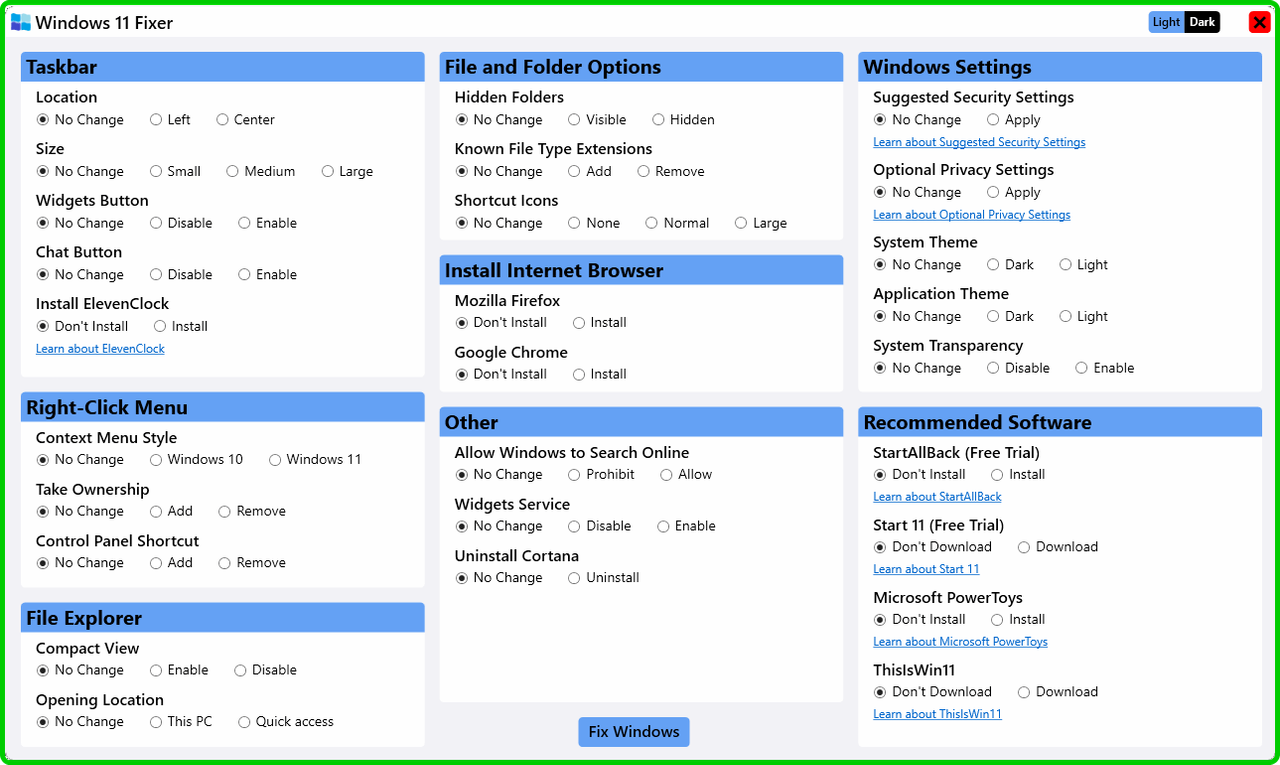This screenshot has height=765, width=1280.
Task: Close the Windows 11 Fixer window
Action: pyautogui.click(x=1259, y=22)
